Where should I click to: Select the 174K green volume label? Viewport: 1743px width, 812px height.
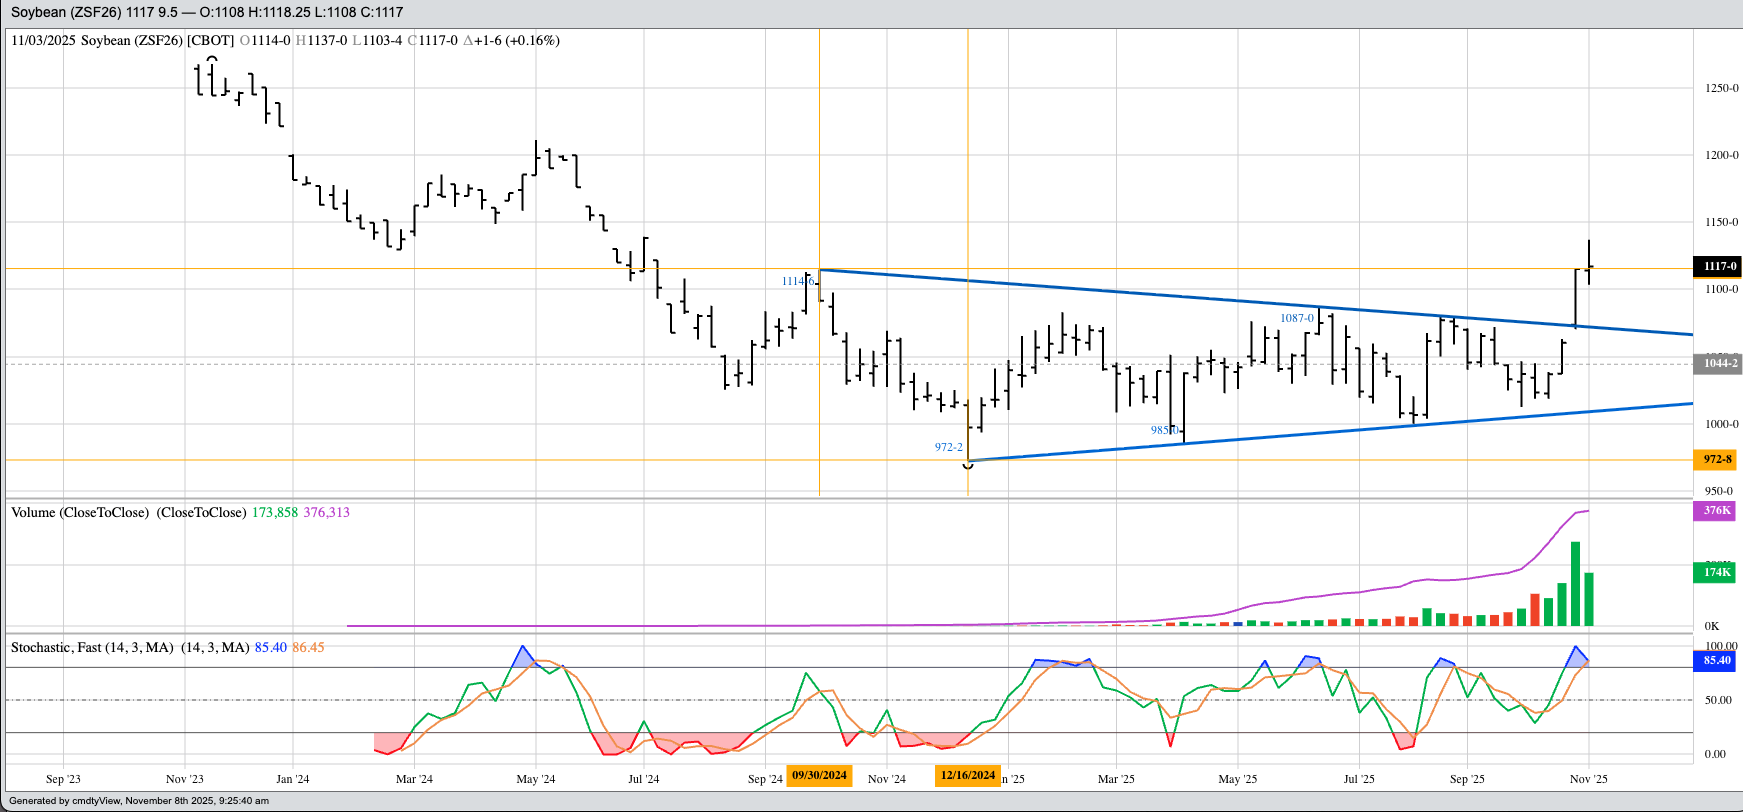[x=1717, y=572]
